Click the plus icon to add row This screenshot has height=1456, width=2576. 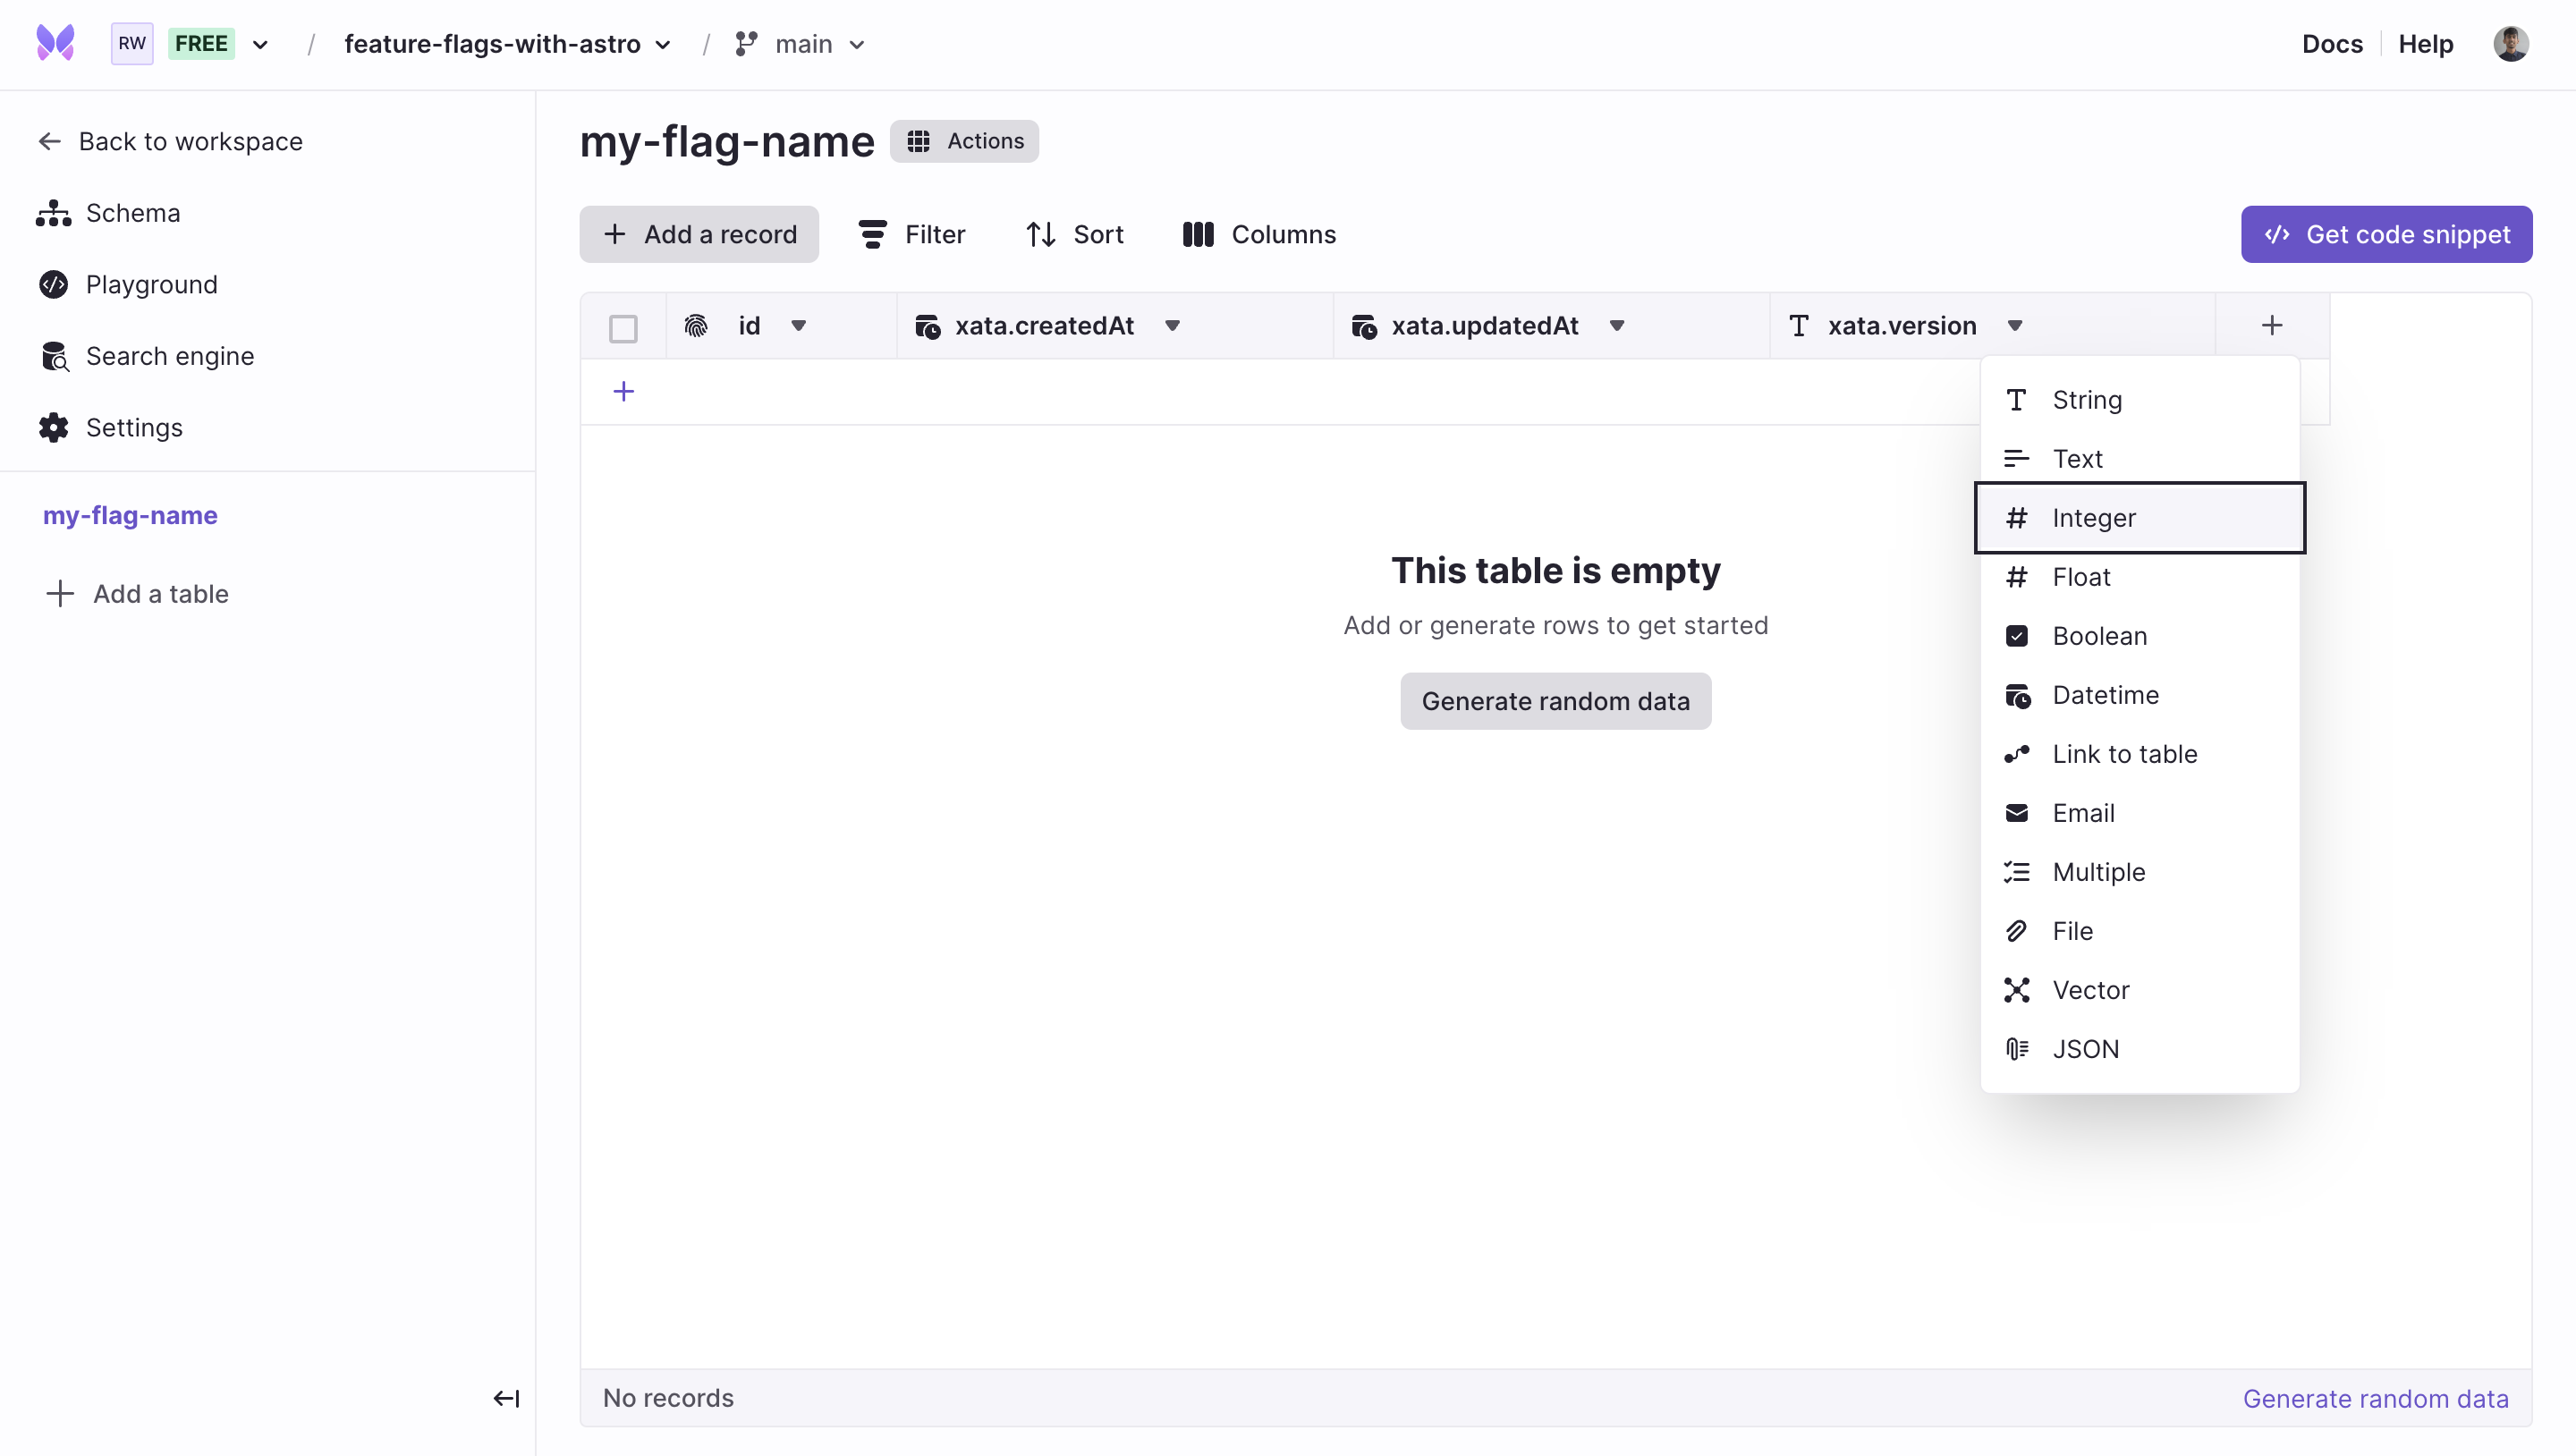(x=623, y=391)
